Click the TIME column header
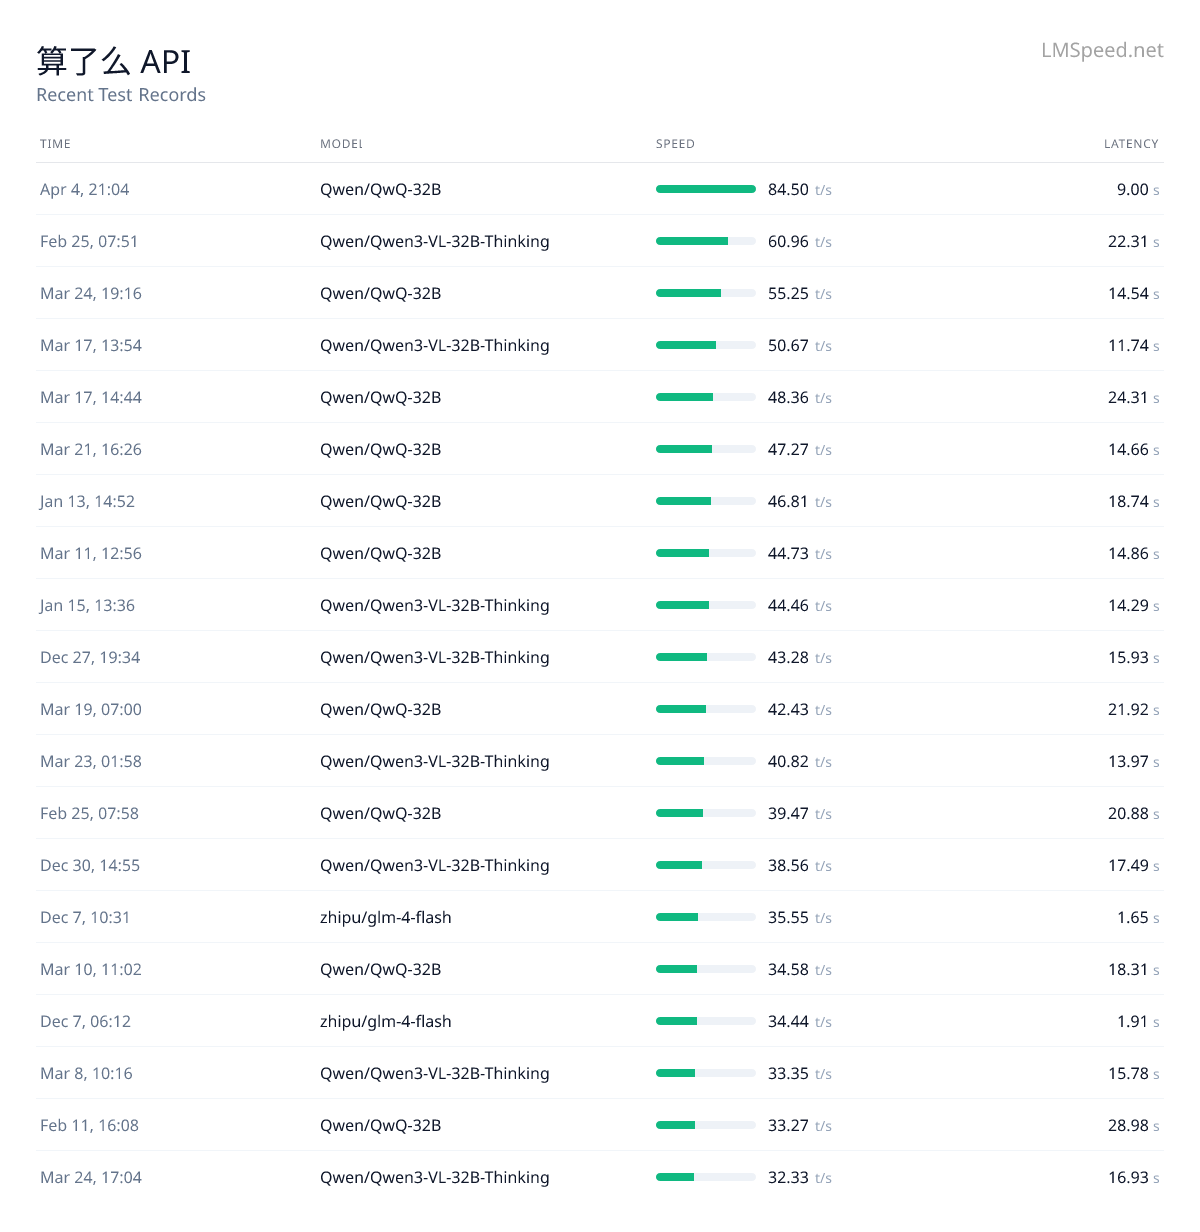Viewport: 1200px width, 1232px height. pyautogui.click(x=55, y=144)
